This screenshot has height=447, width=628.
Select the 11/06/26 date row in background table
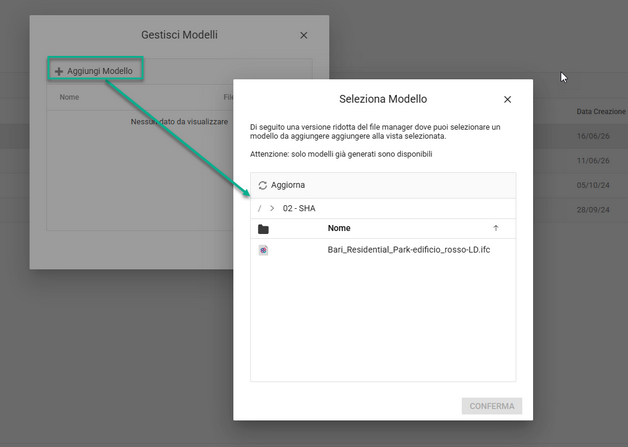[x=593, y=161]
